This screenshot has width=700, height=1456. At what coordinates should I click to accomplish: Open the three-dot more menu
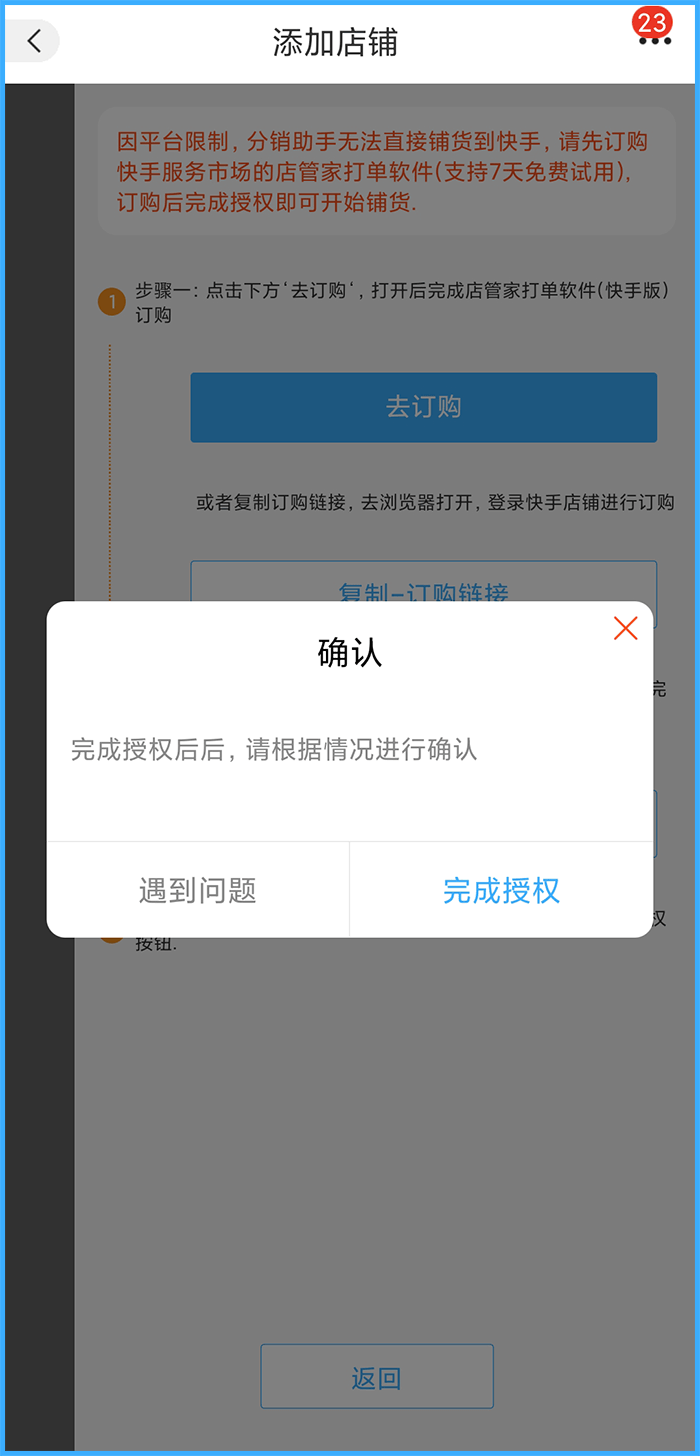tap(654, 42)
